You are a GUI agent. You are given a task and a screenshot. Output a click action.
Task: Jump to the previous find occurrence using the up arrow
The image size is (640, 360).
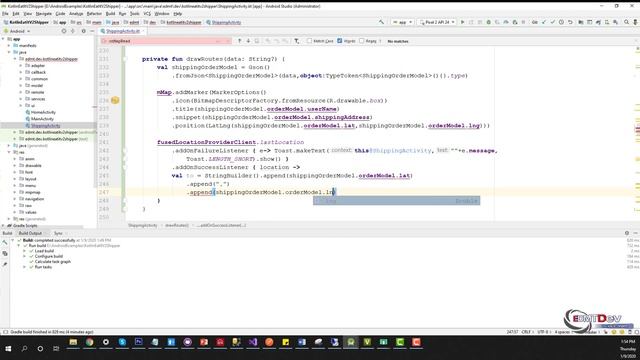(x=240, y=41)
